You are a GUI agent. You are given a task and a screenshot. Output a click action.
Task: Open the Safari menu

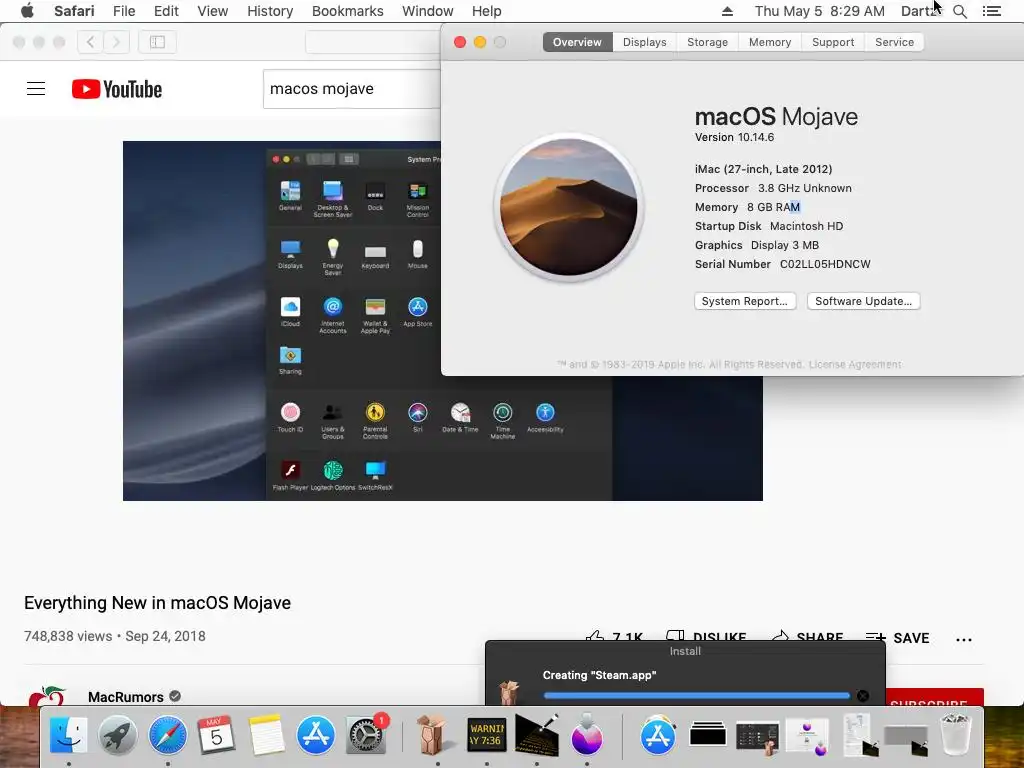pyautogui.click(x=74, y=11)
